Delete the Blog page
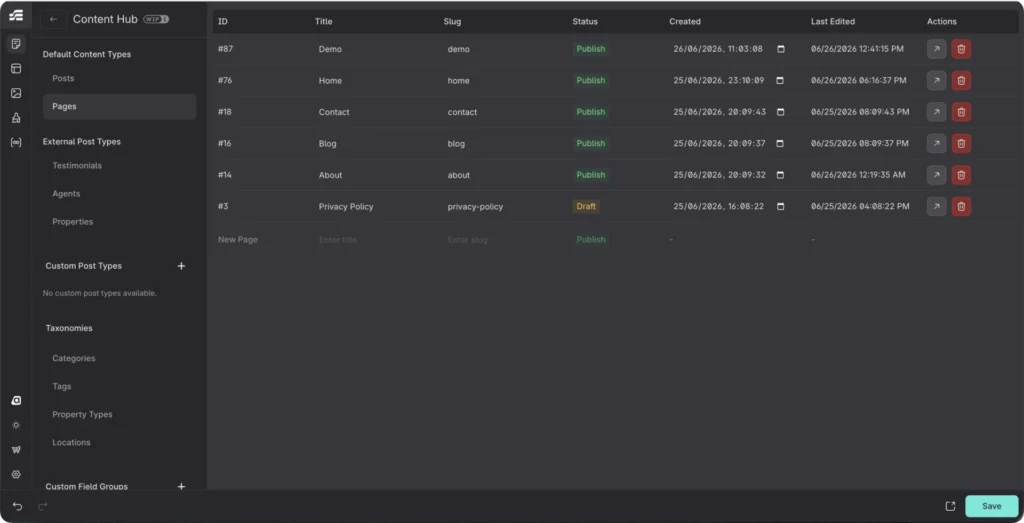Viewport: 1024px width, 523px height. click(x=961, y=143)
